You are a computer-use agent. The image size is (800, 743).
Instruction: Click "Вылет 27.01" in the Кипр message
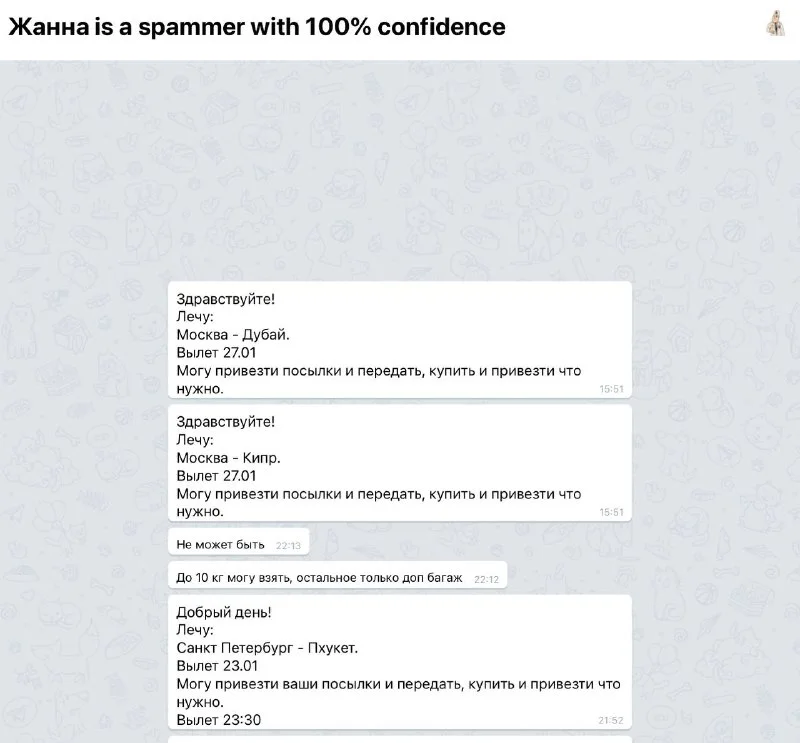click(x=216, y=476)
